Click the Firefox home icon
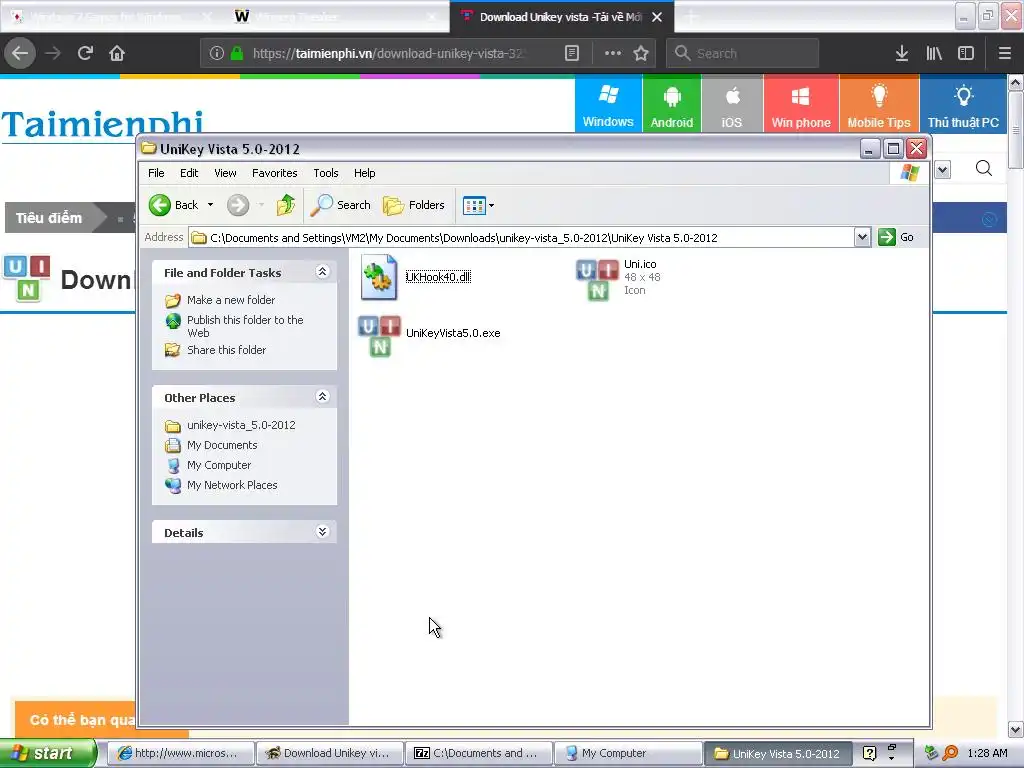Image resolution: width=1024 pixels, height=768 pixels. (x=117, y=53)
